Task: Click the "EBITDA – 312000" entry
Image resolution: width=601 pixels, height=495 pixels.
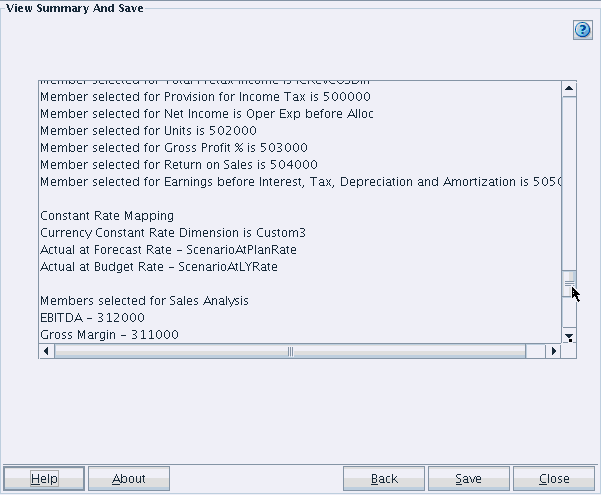Action: [92, 318]
